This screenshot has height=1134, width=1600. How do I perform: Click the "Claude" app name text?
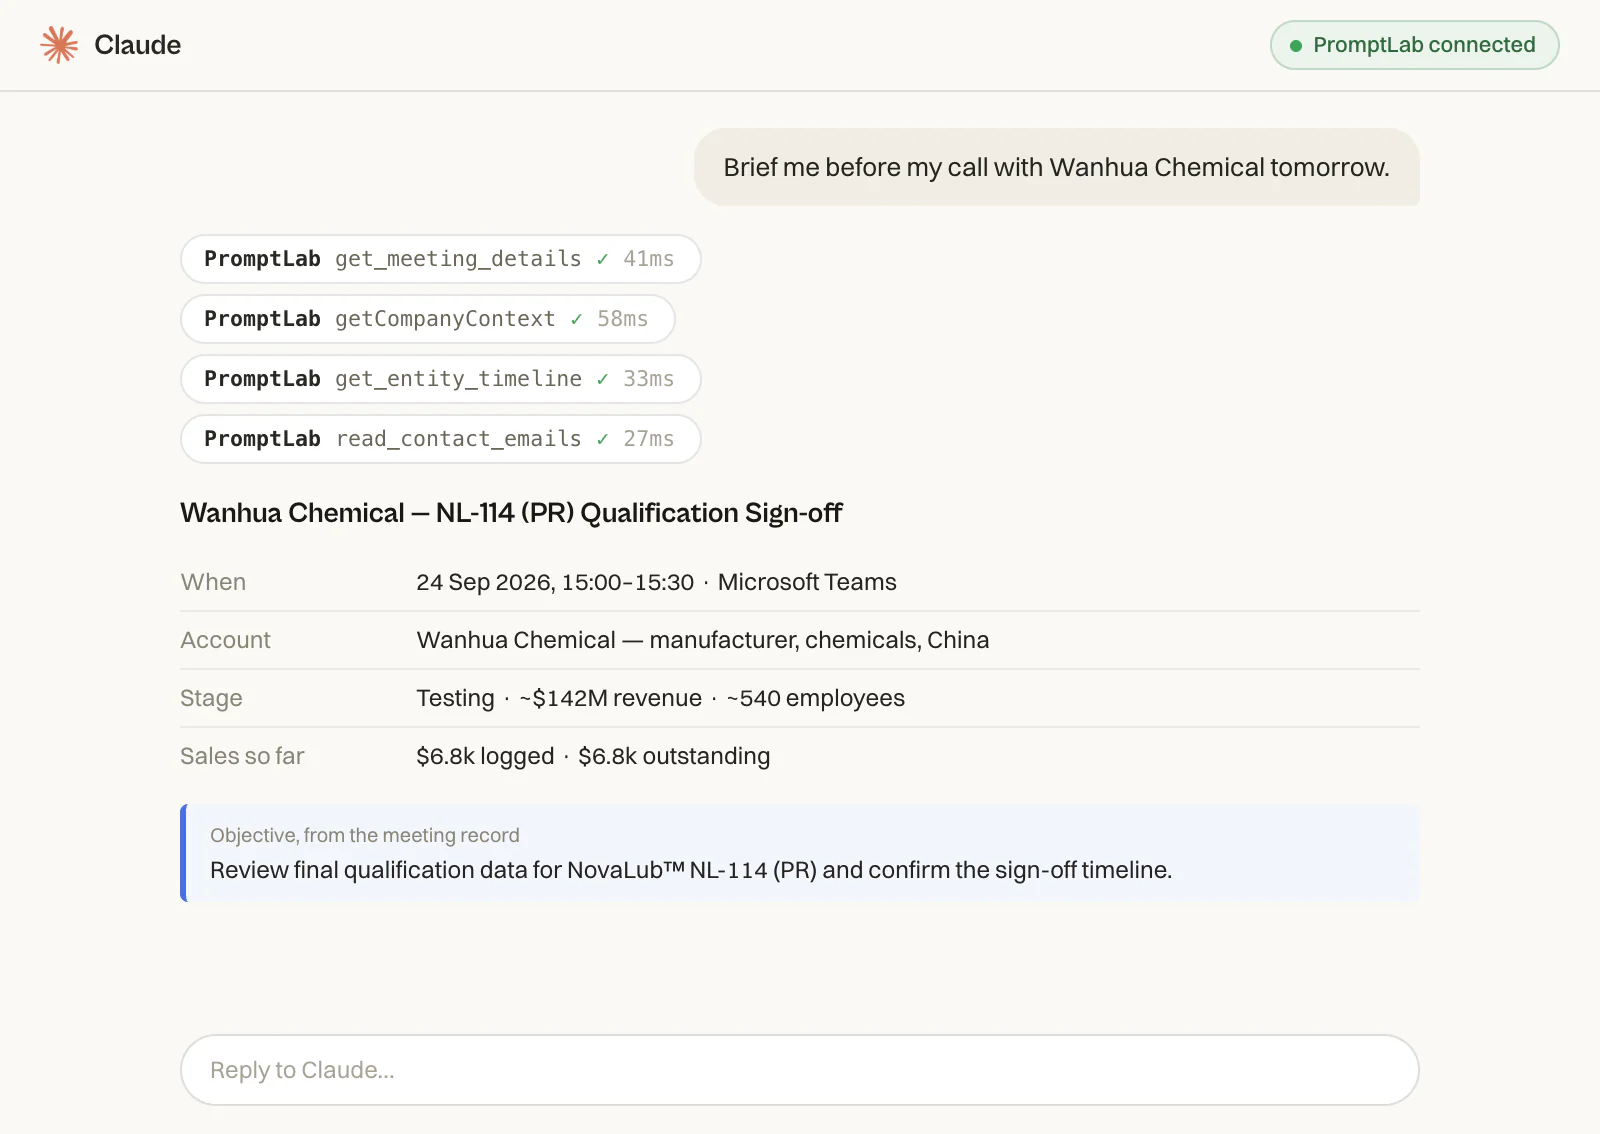[x=138, y=45]
